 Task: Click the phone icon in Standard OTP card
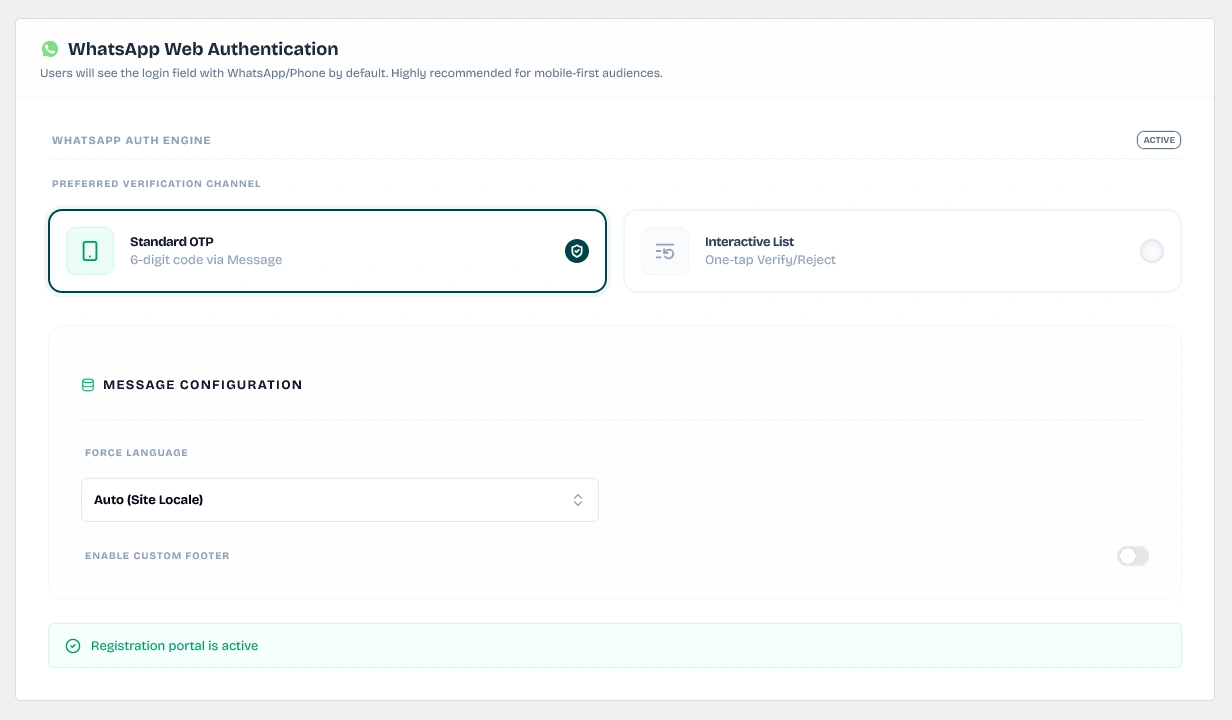(x=90, y=251)
